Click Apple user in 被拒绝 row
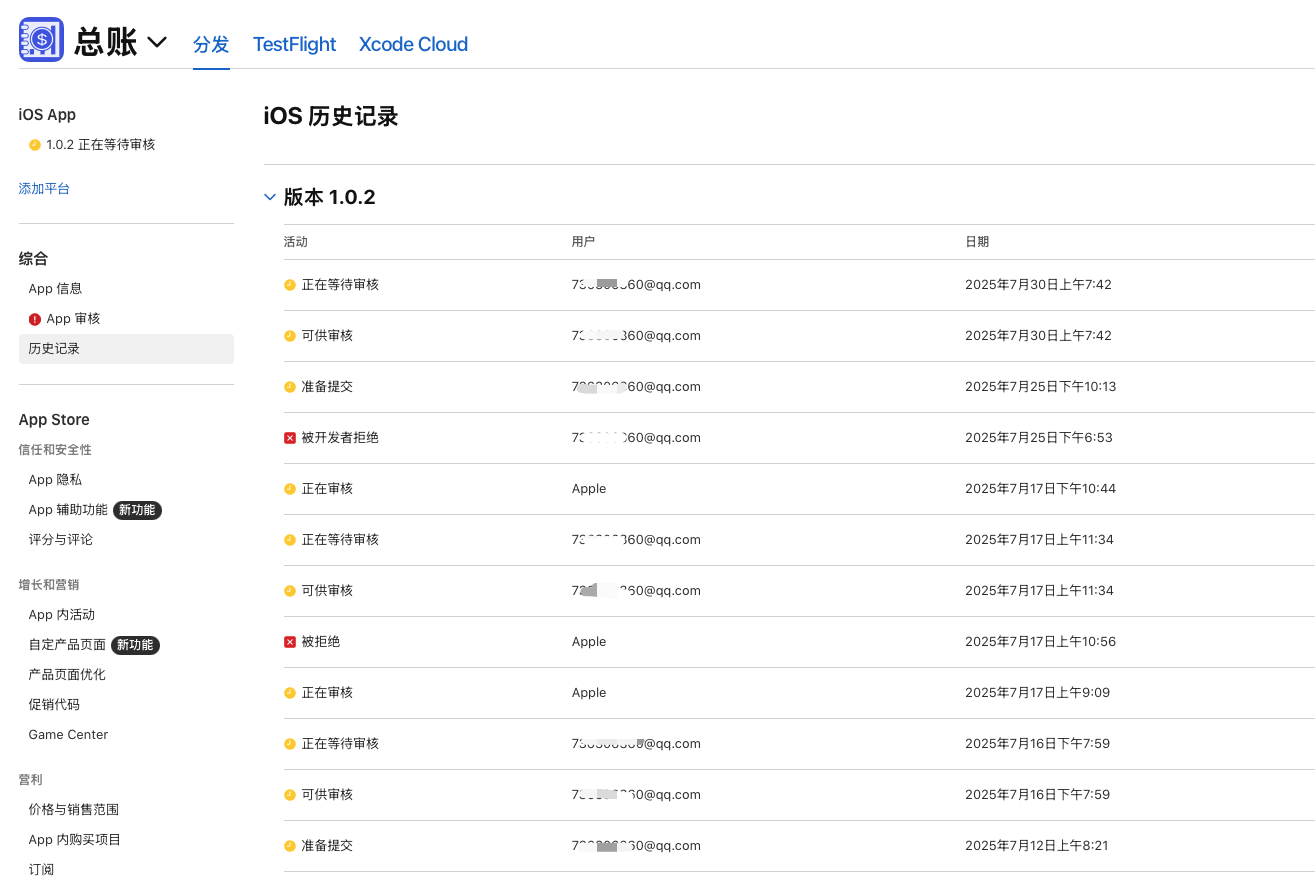The image size is (1315, 878). pyautogui.click(x=589, y=642)
